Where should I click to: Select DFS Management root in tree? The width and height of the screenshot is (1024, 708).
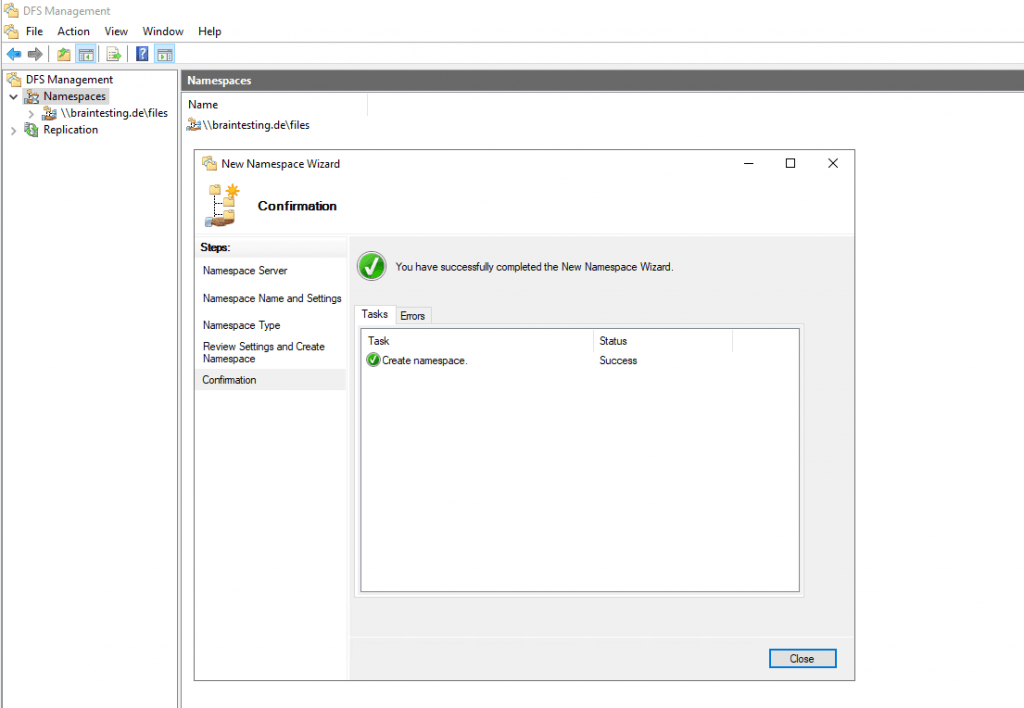tap(69, 80)
